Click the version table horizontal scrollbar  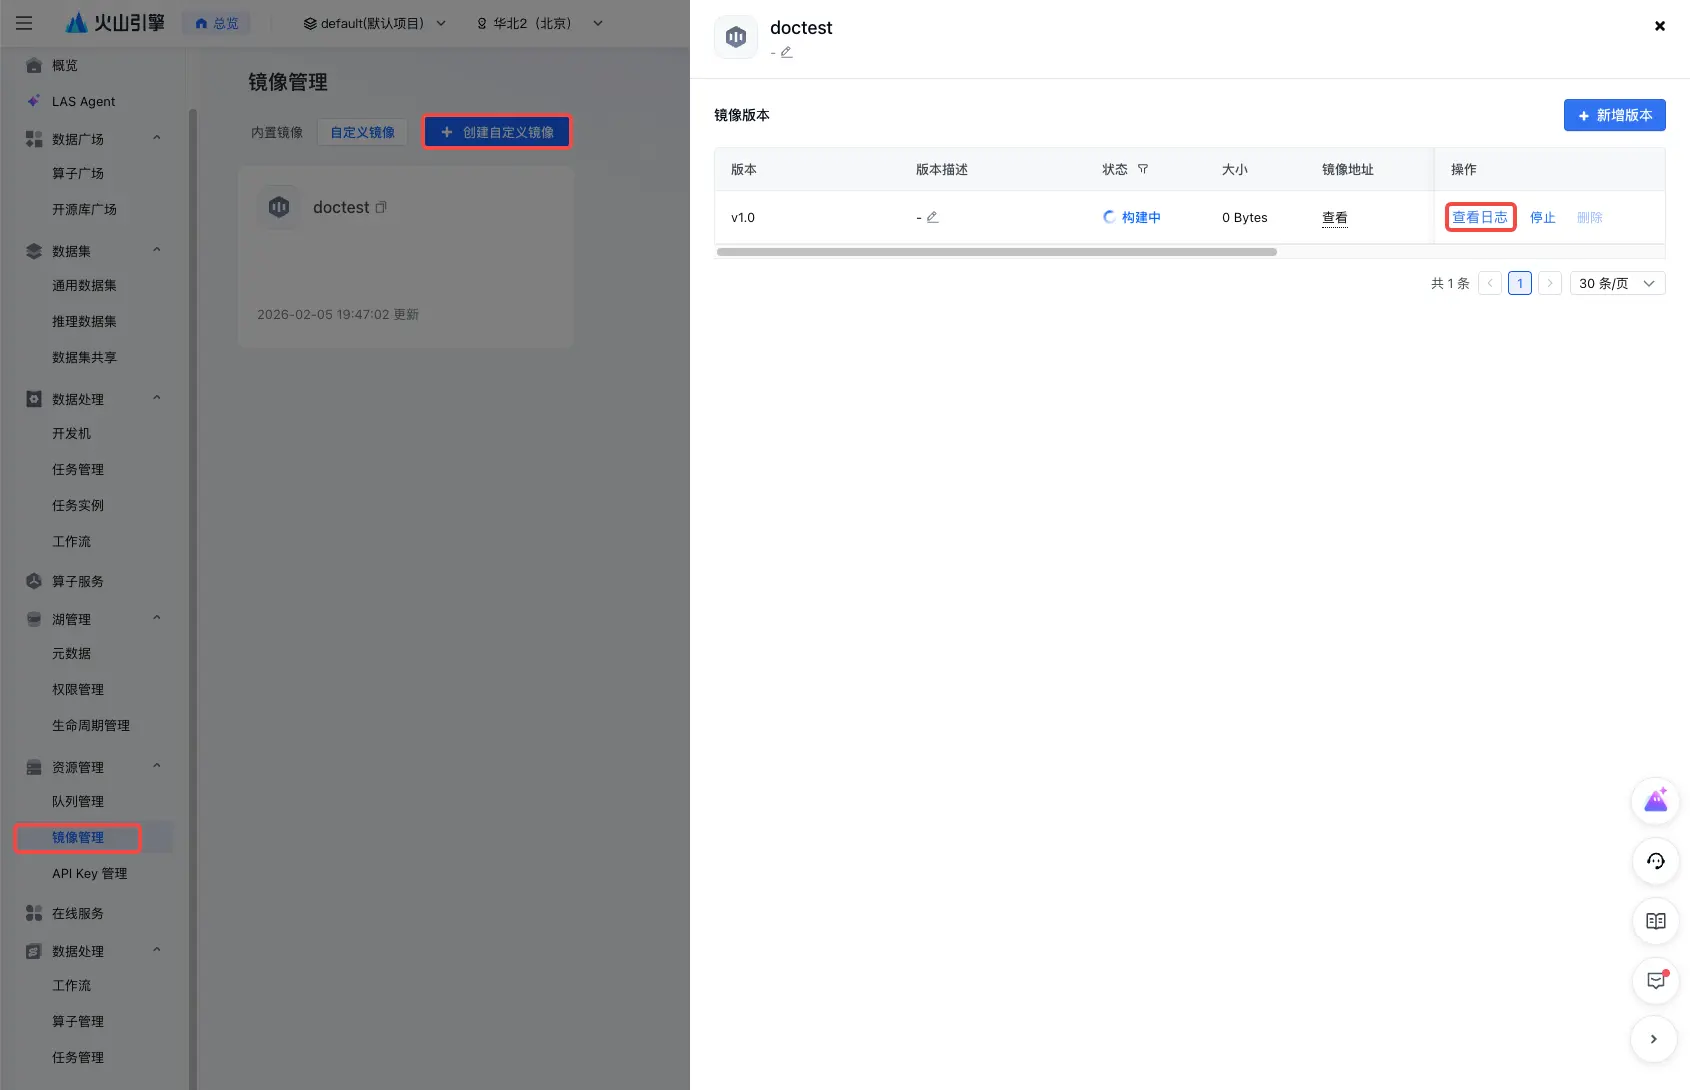click(x=997, y=252)
